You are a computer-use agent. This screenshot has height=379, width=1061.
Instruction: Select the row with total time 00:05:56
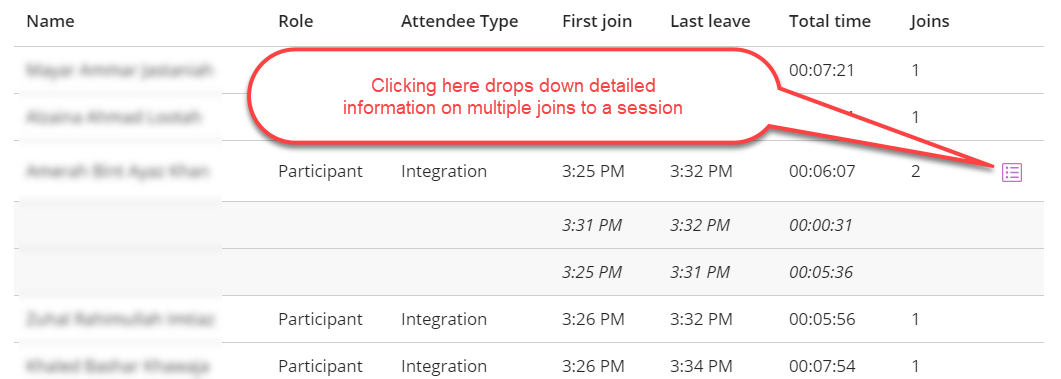(x=529, y=319)
